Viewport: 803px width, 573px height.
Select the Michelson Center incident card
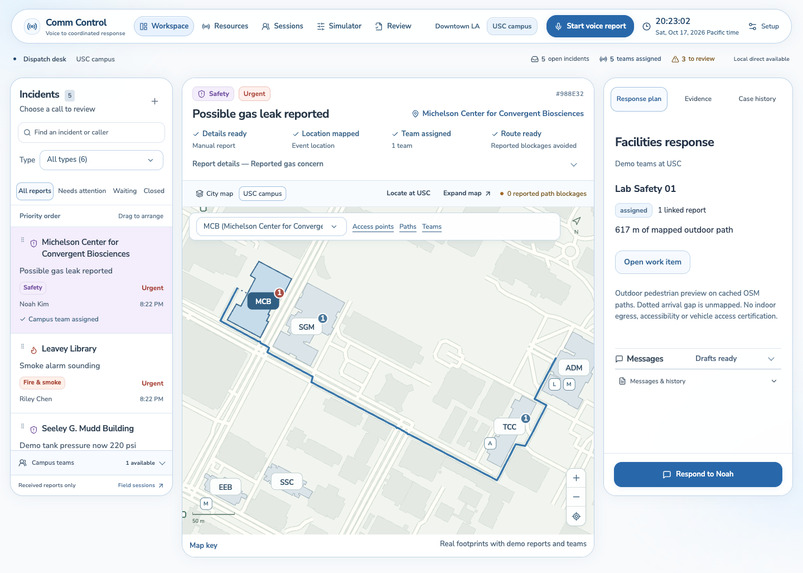click(x=92, y=280)
